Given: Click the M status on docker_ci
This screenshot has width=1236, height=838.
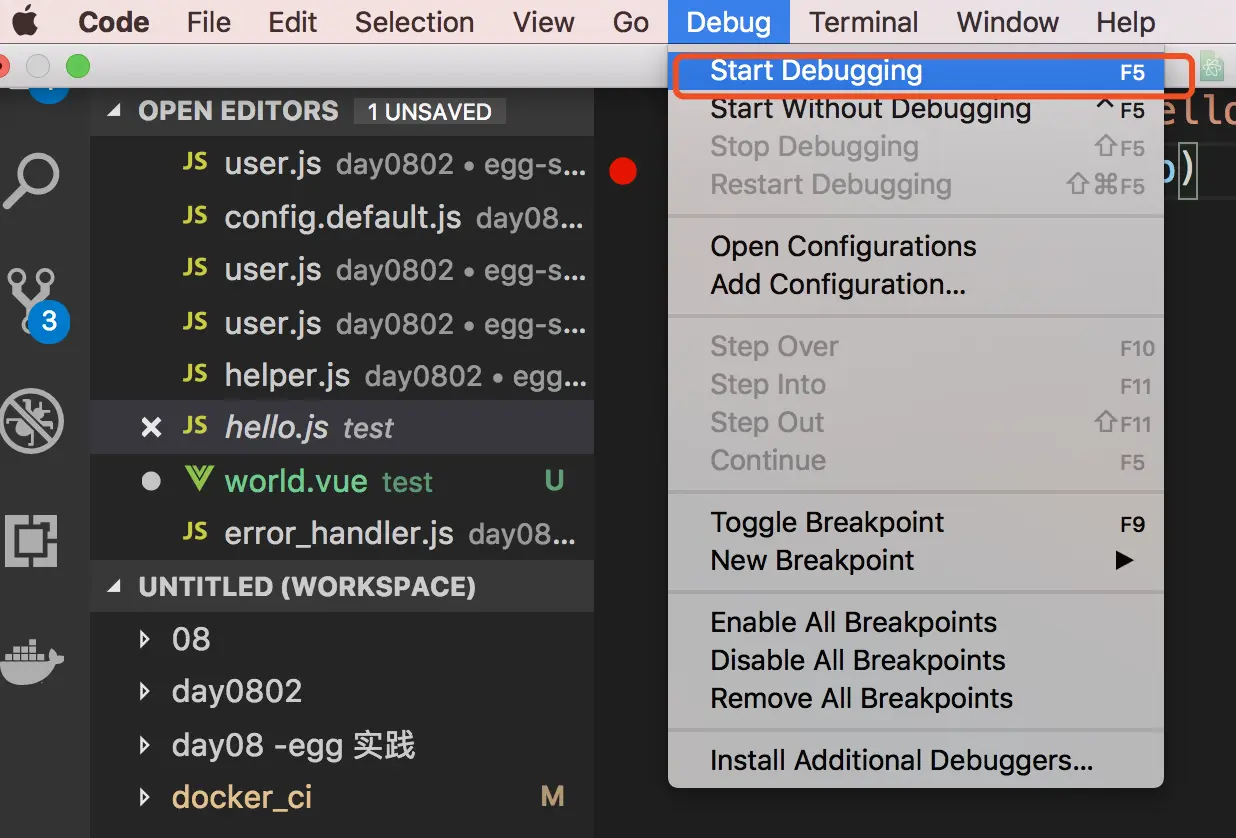Looking at the screenshot, I should [553, 797].
